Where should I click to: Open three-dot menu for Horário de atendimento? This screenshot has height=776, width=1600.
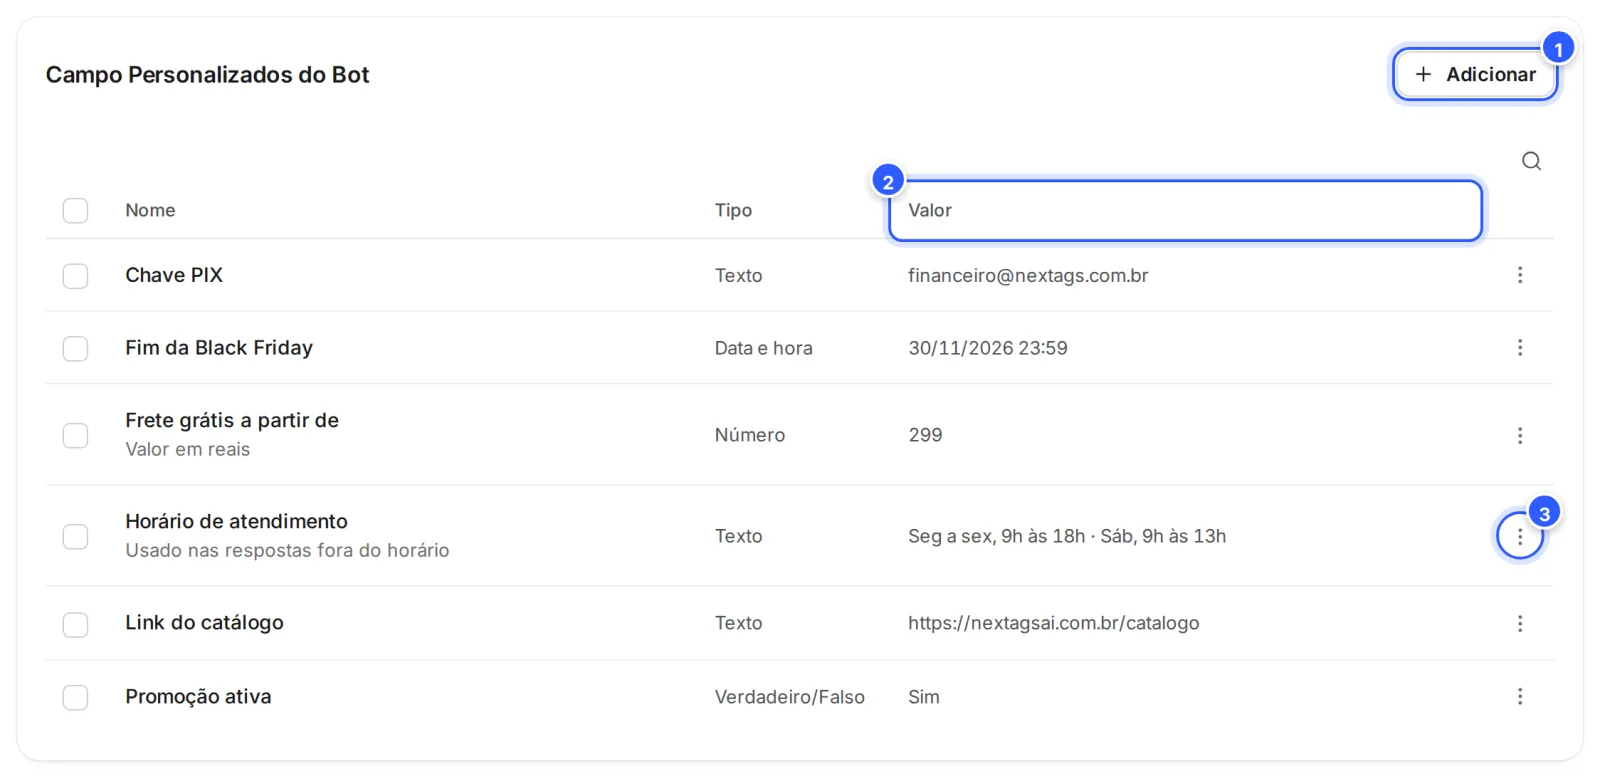1520,537
